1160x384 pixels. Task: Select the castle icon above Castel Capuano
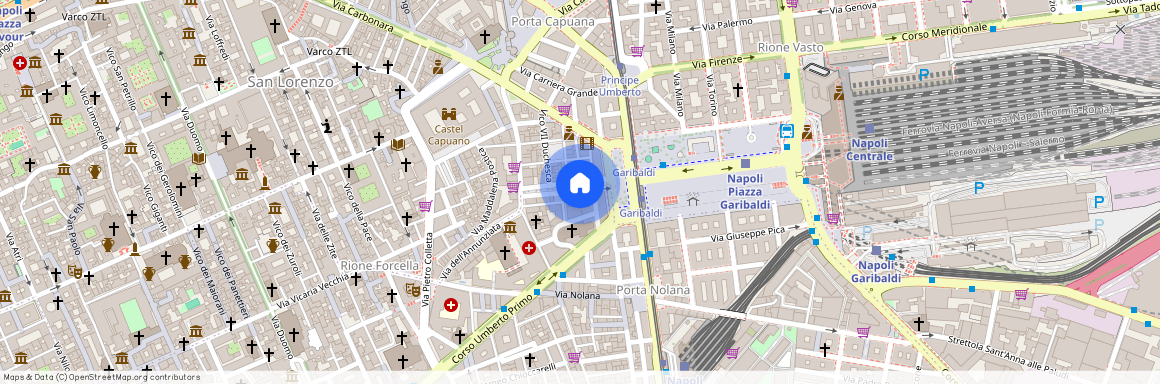point(448,115)
